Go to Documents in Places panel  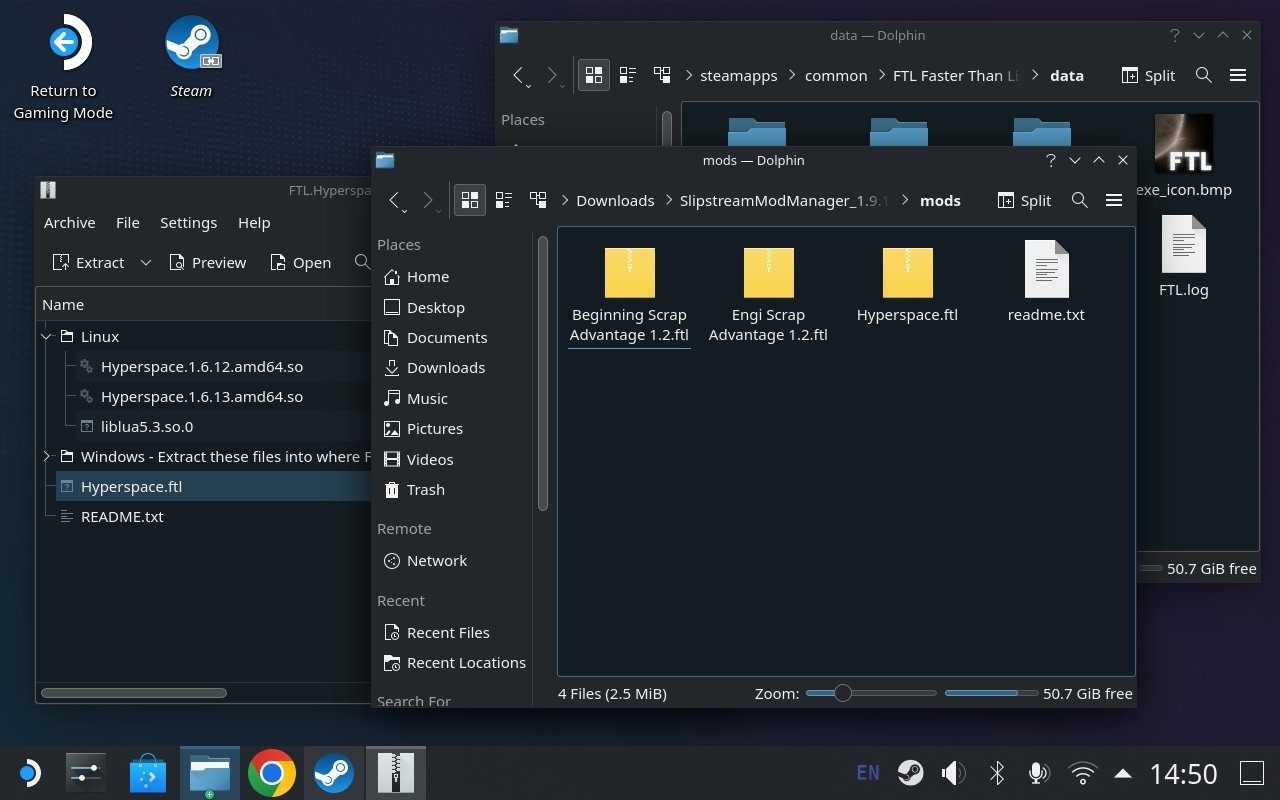(436, 337)
